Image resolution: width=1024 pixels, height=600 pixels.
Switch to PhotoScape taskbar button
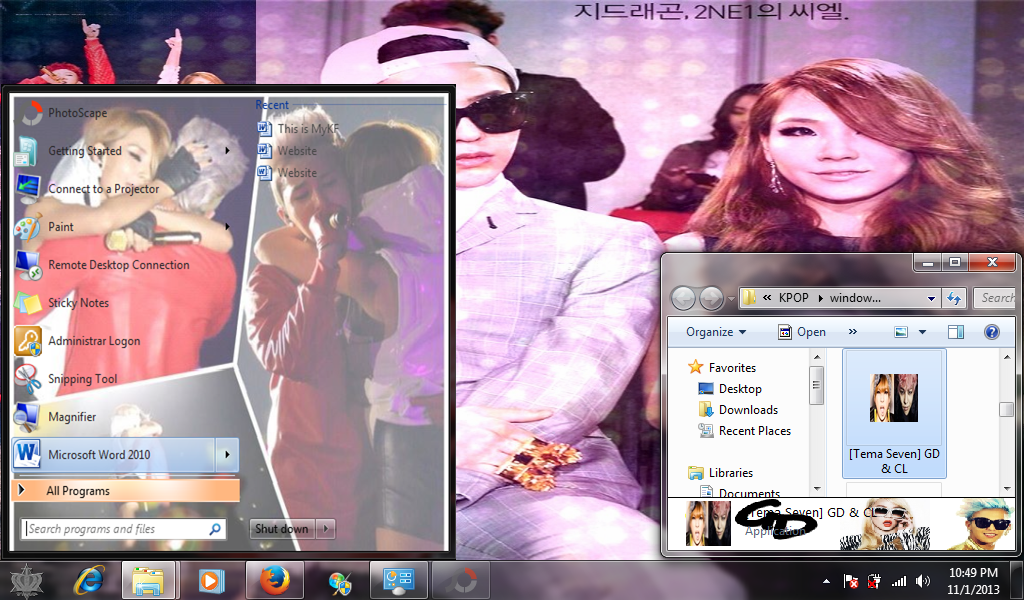461,580
